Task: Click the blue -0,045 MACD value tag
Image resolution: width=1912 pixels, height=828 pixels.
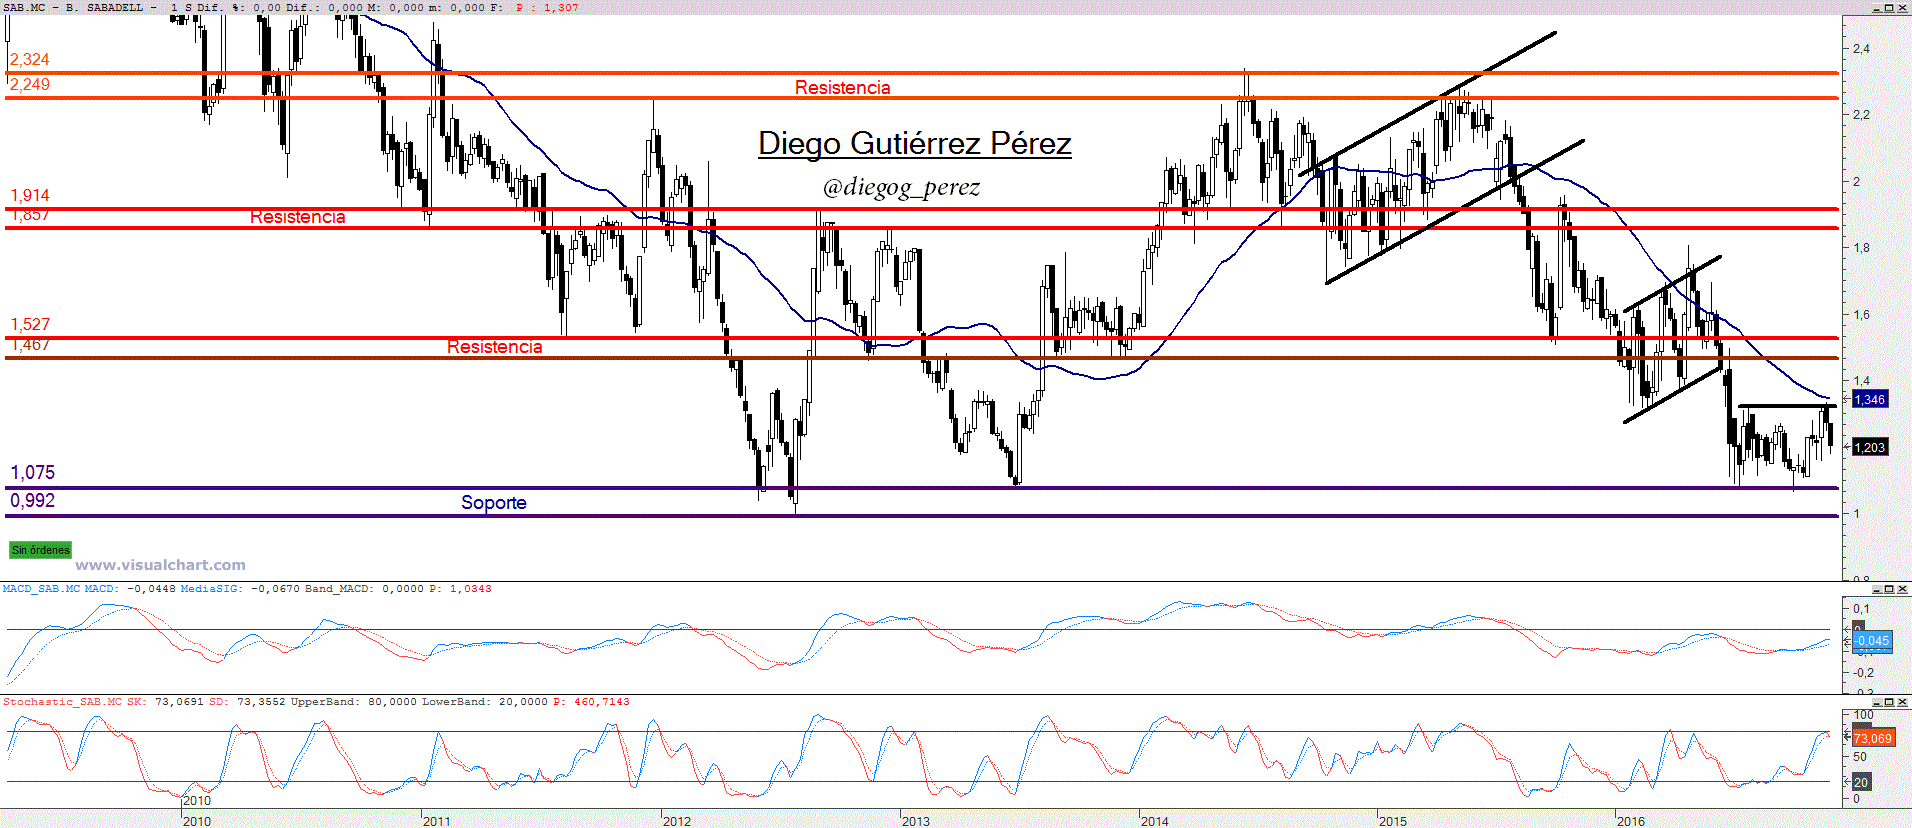Action: coord(1872,641)
